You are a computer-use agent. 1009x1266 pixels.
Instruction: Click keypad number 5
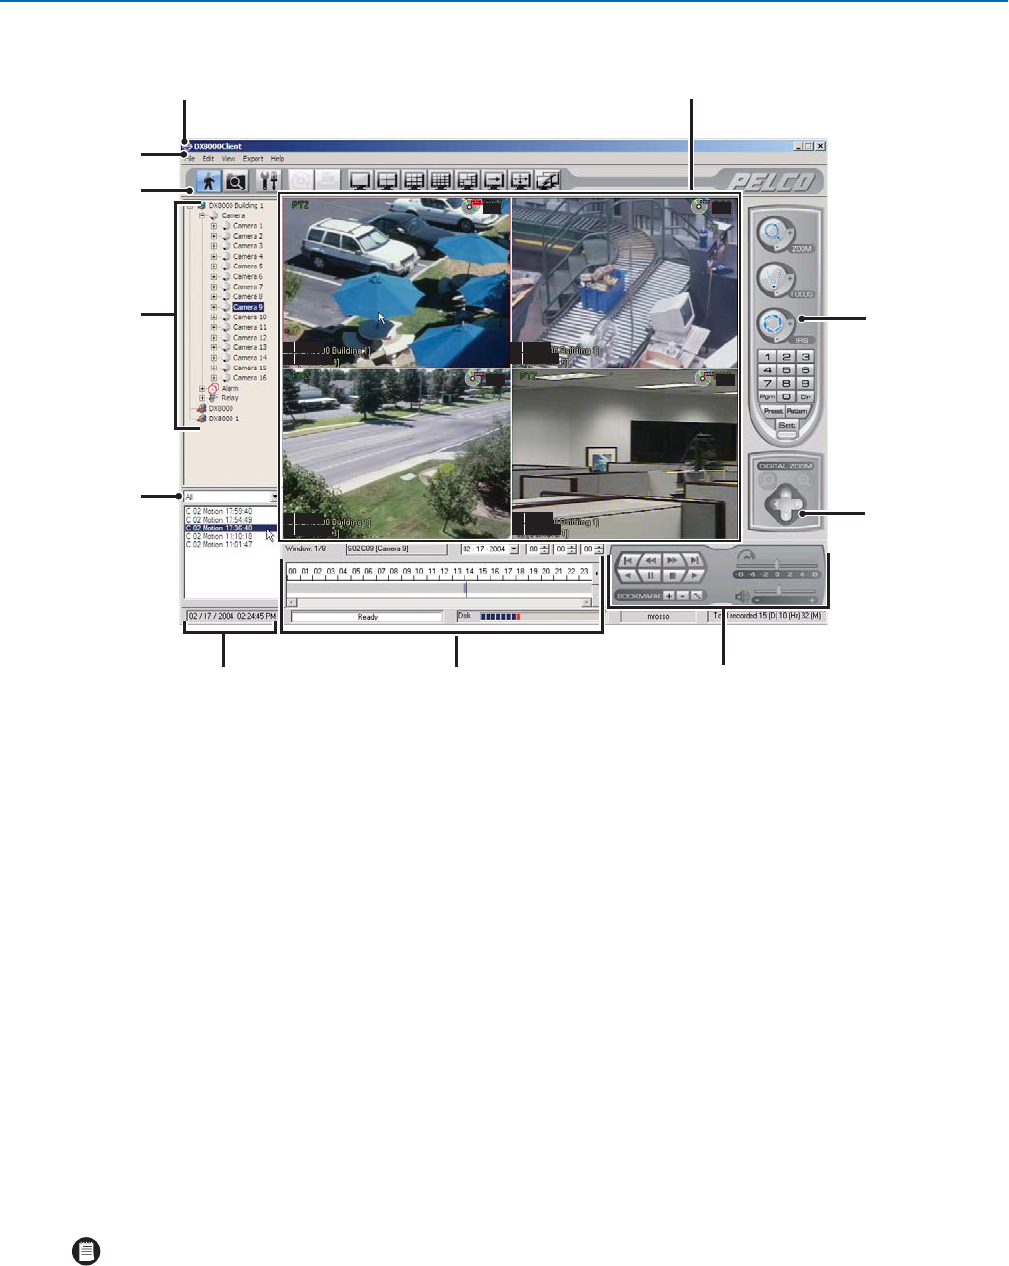(786, 370)
